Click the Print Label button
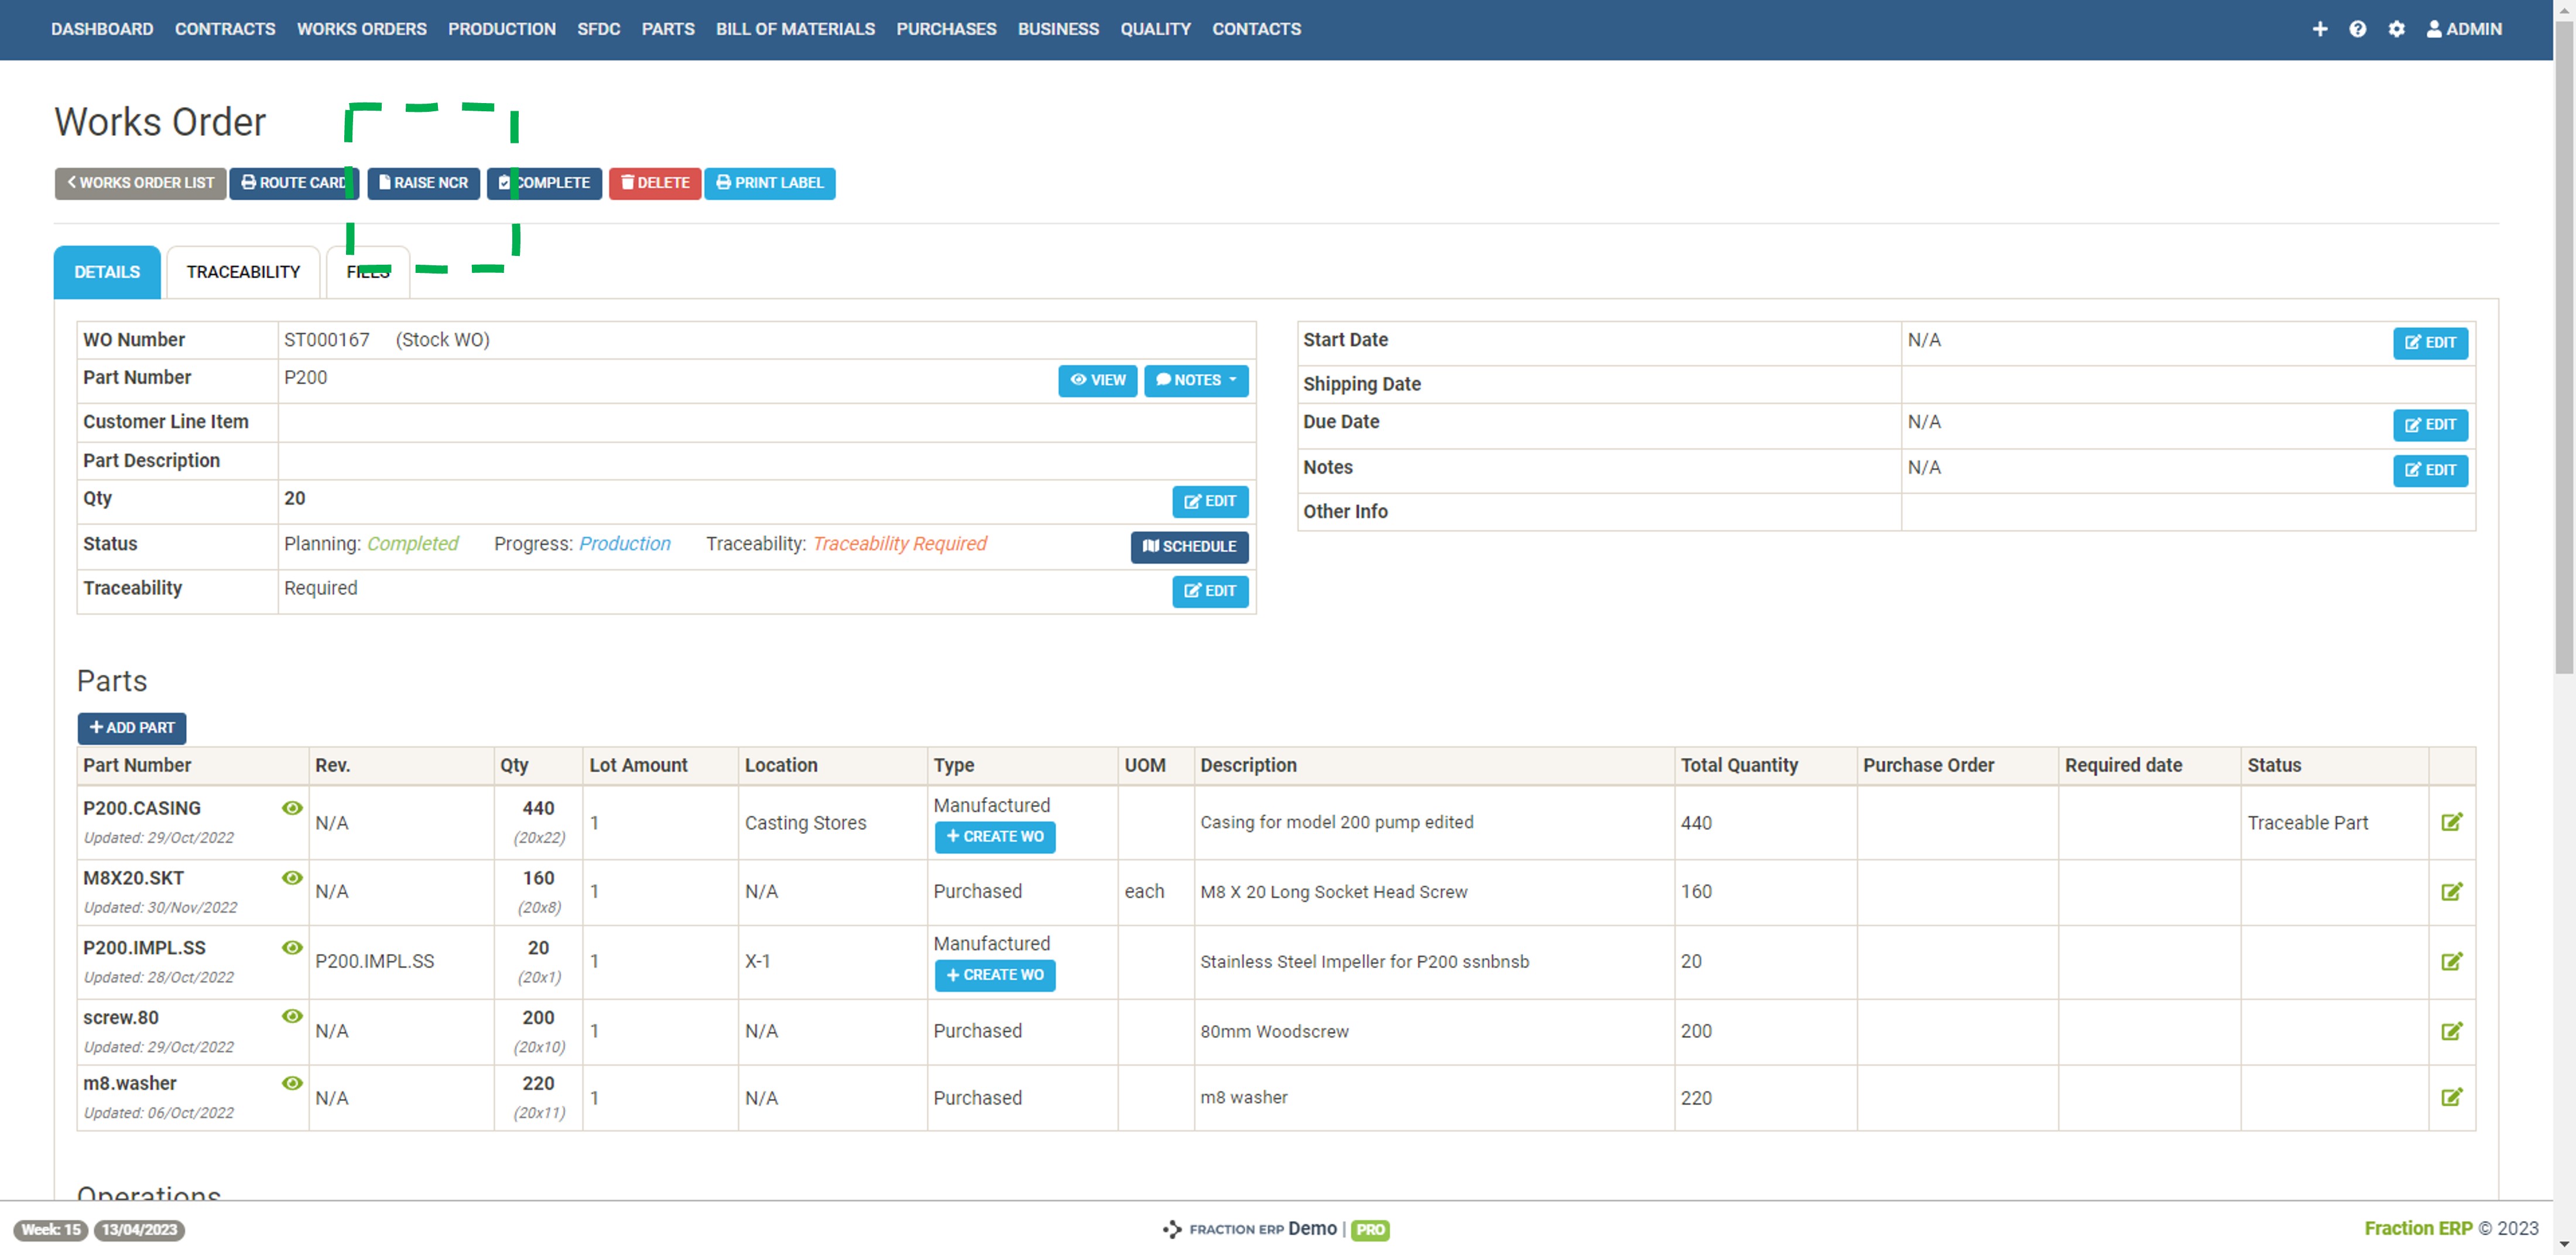This screenshot has width=2576, height=1255. tap(769, 183)
